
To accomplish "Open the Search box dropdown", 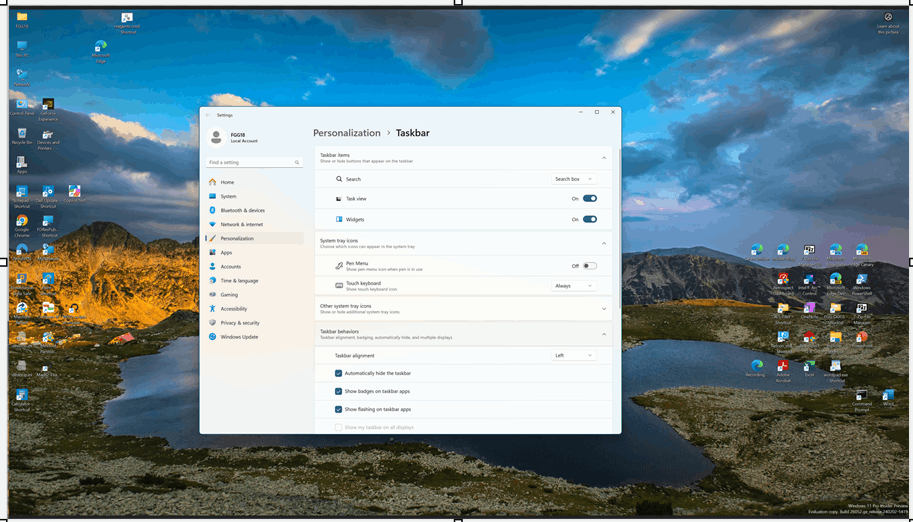I will [574, 179].
